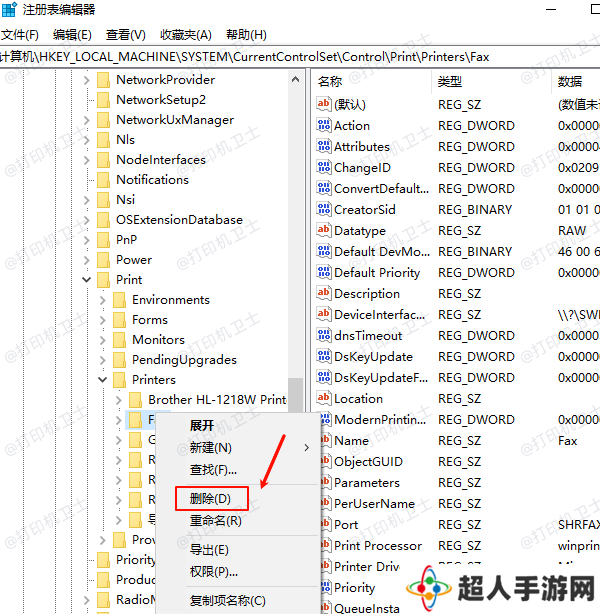Image resolution: width=600 pixels, height=614 pixels.
Task: Open the 新建(N) submenu arrow
Action: pos(306,448)
